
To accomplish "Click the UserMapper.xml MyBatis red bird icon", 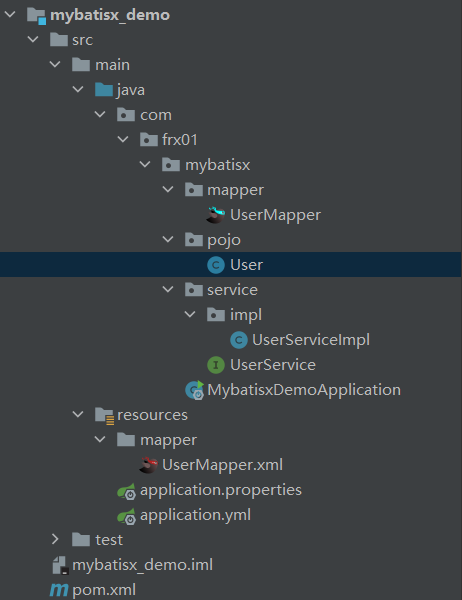I will point(149,465).
